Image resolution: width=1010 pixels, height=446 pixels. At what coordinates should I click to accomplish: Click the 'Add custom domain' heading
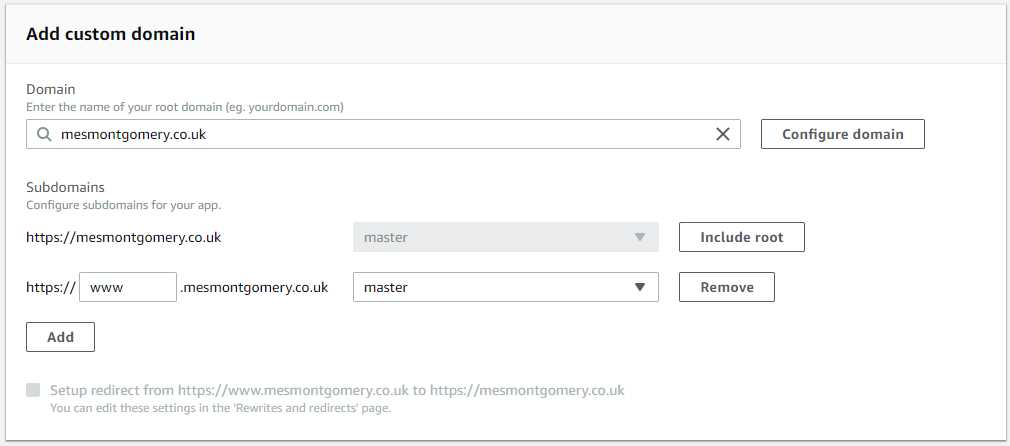[x=110, y=34]
